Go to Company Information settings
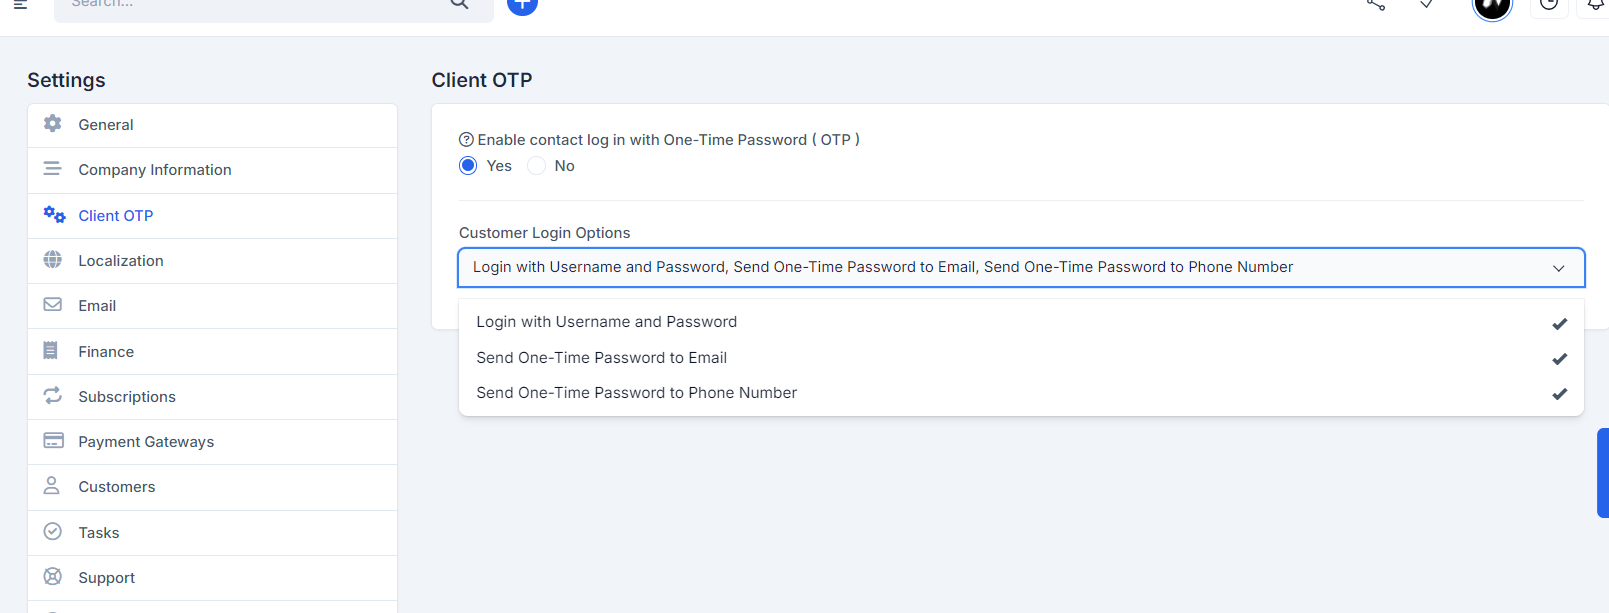Screen dimensions: 1609x613 click(x=155, y=169)
